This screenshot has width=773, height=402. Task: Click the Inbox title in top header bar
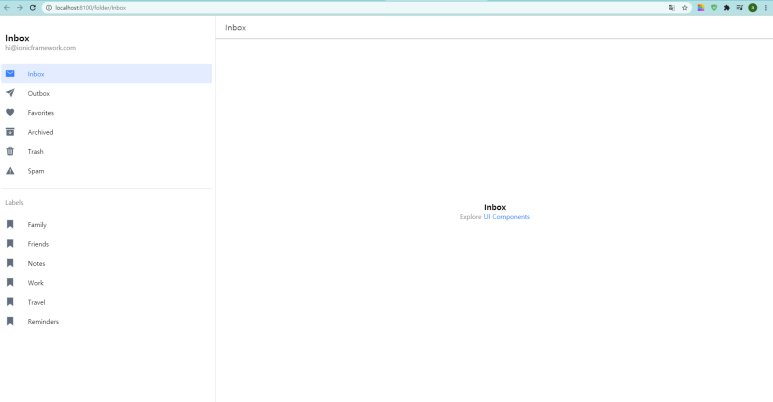236,28
